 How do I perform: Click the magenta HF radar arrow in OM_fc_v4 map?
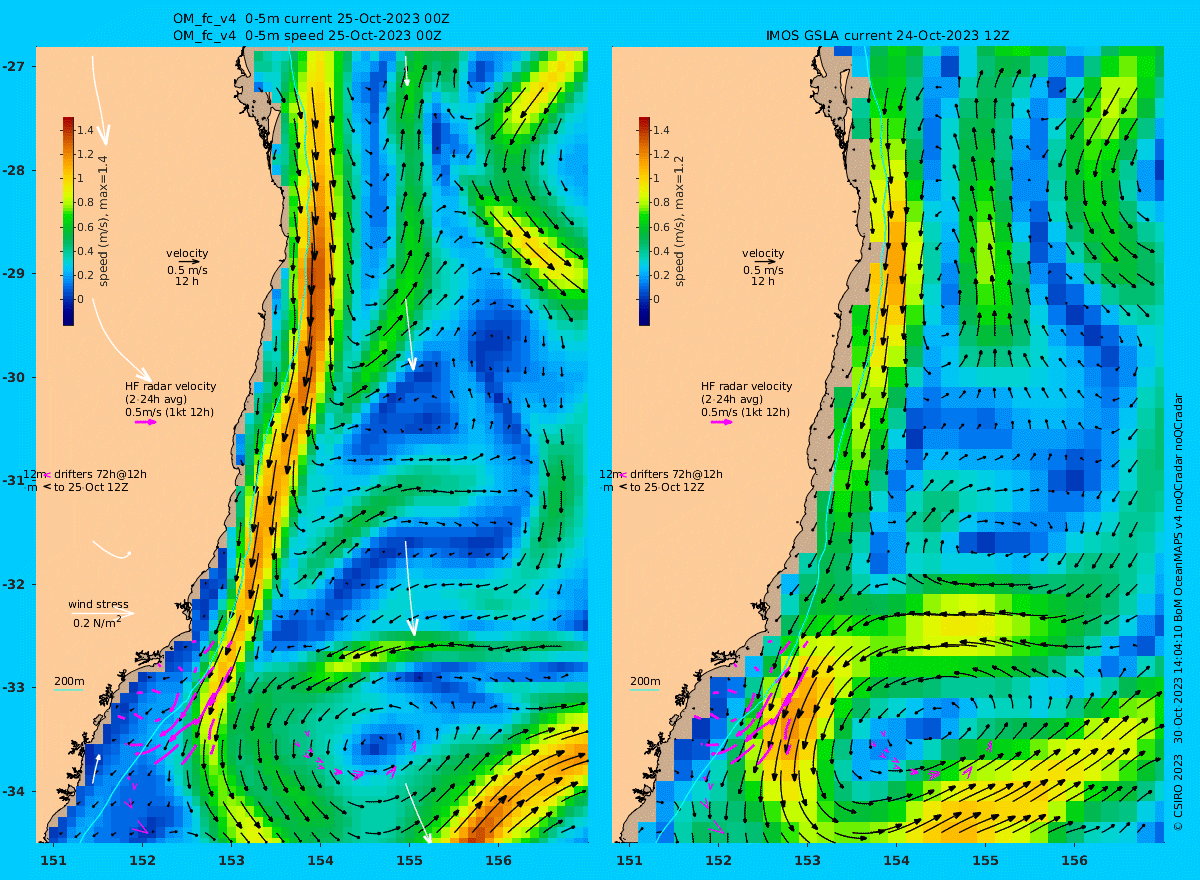pos(146,422)
